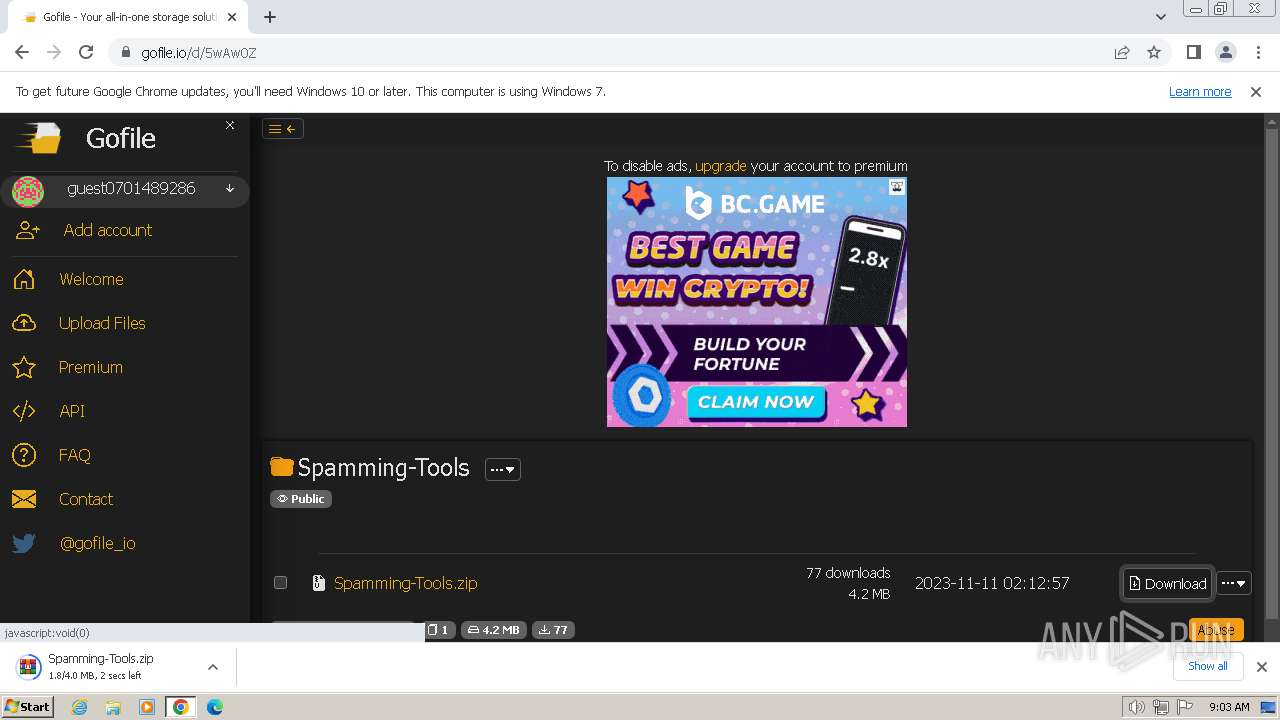Open the download item options chevron
This screenshot has width=1280, height=720.
[x=213, y=667]
